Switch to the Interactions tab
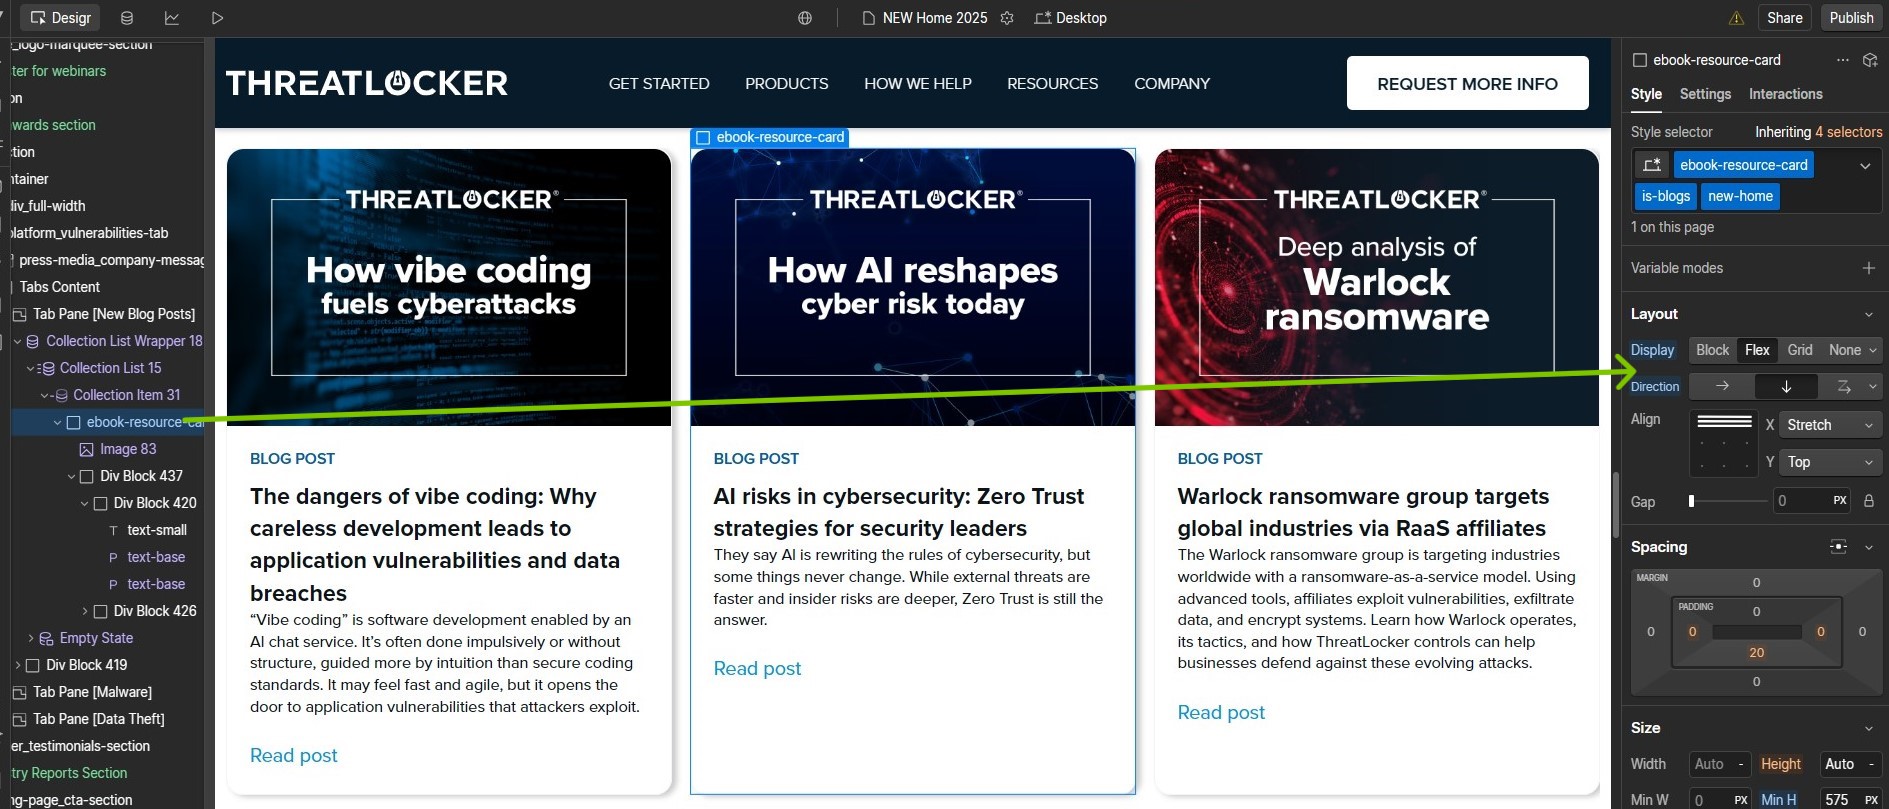 coord(1786,94)
